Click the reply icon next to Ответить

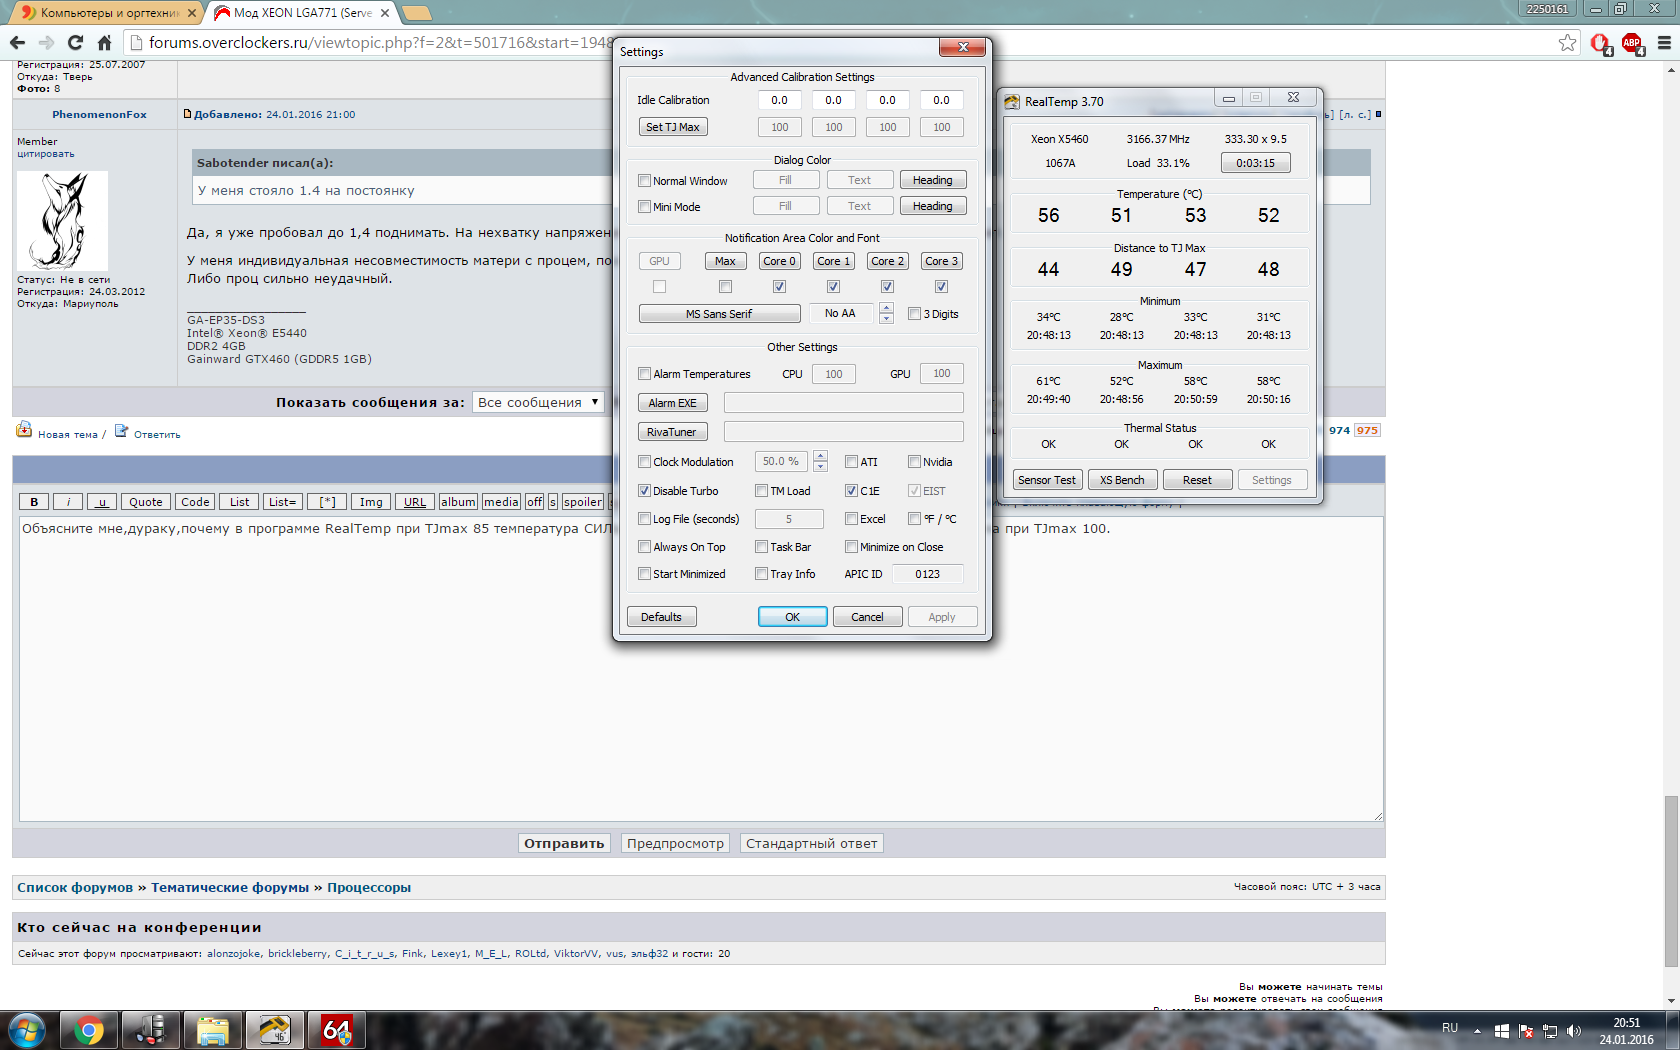tap(121, 431)
